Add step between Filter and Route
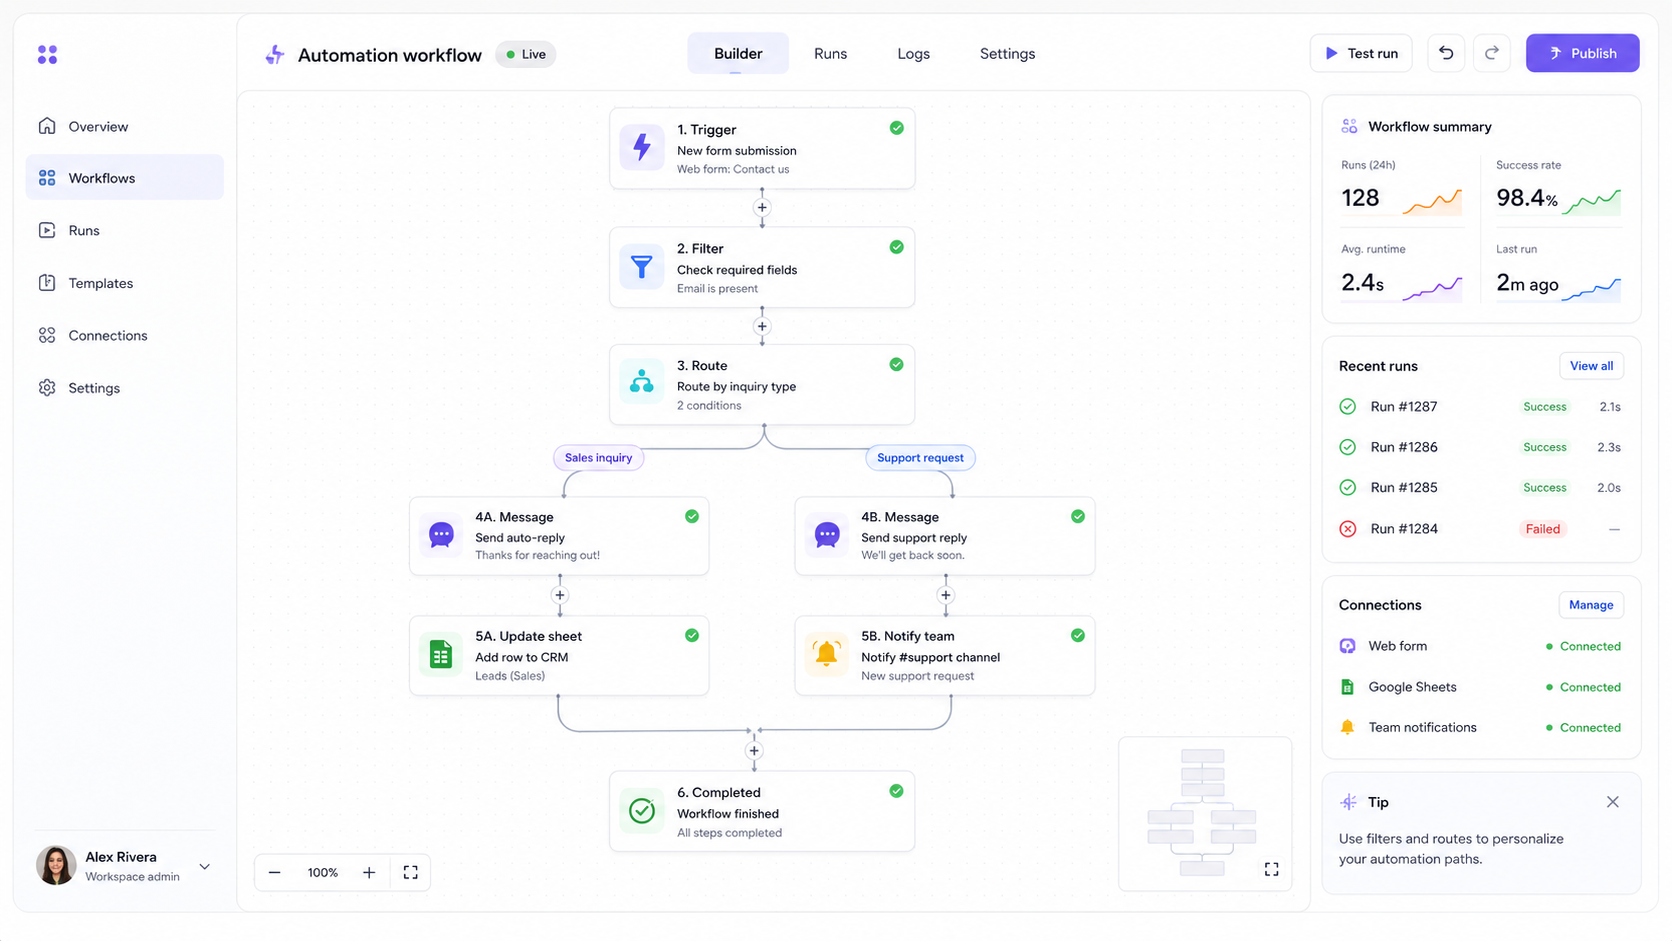1672x941 pixels. point(762,326)
